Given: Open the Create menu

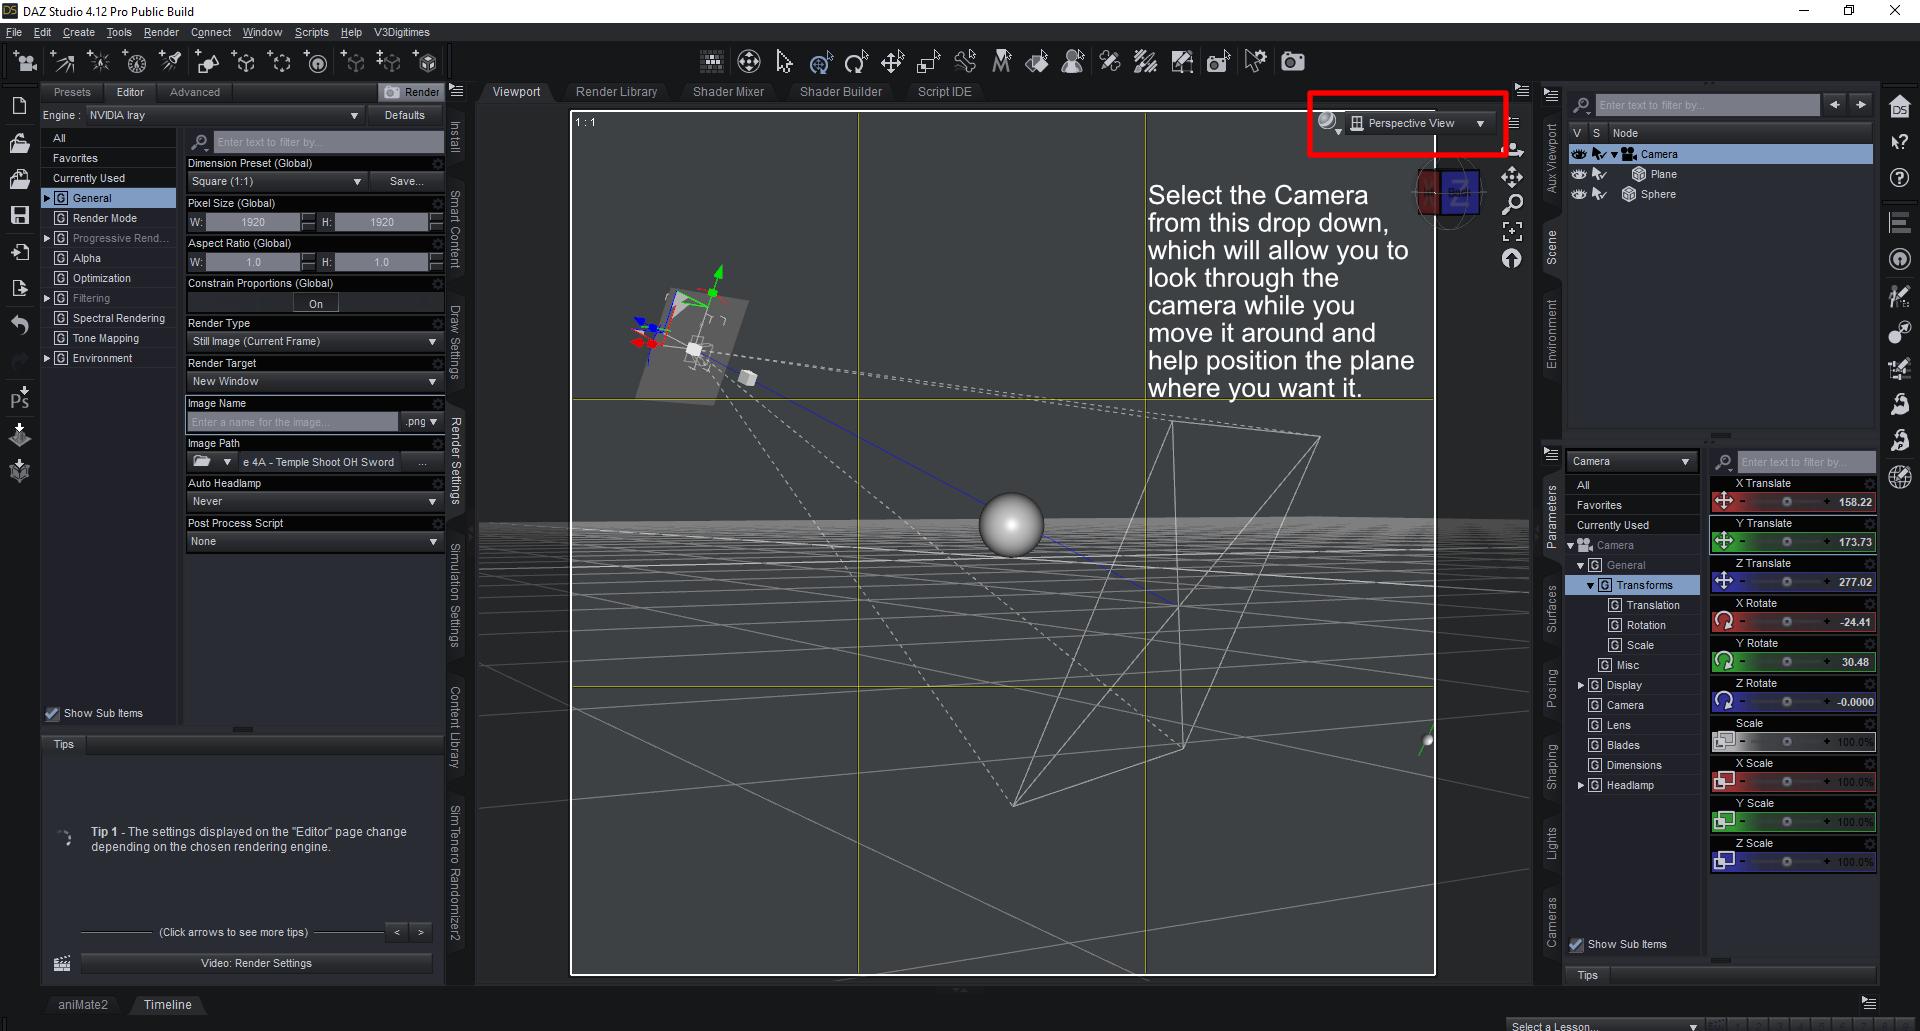Looking at the screenshot, I should click(x=79, y=32).
